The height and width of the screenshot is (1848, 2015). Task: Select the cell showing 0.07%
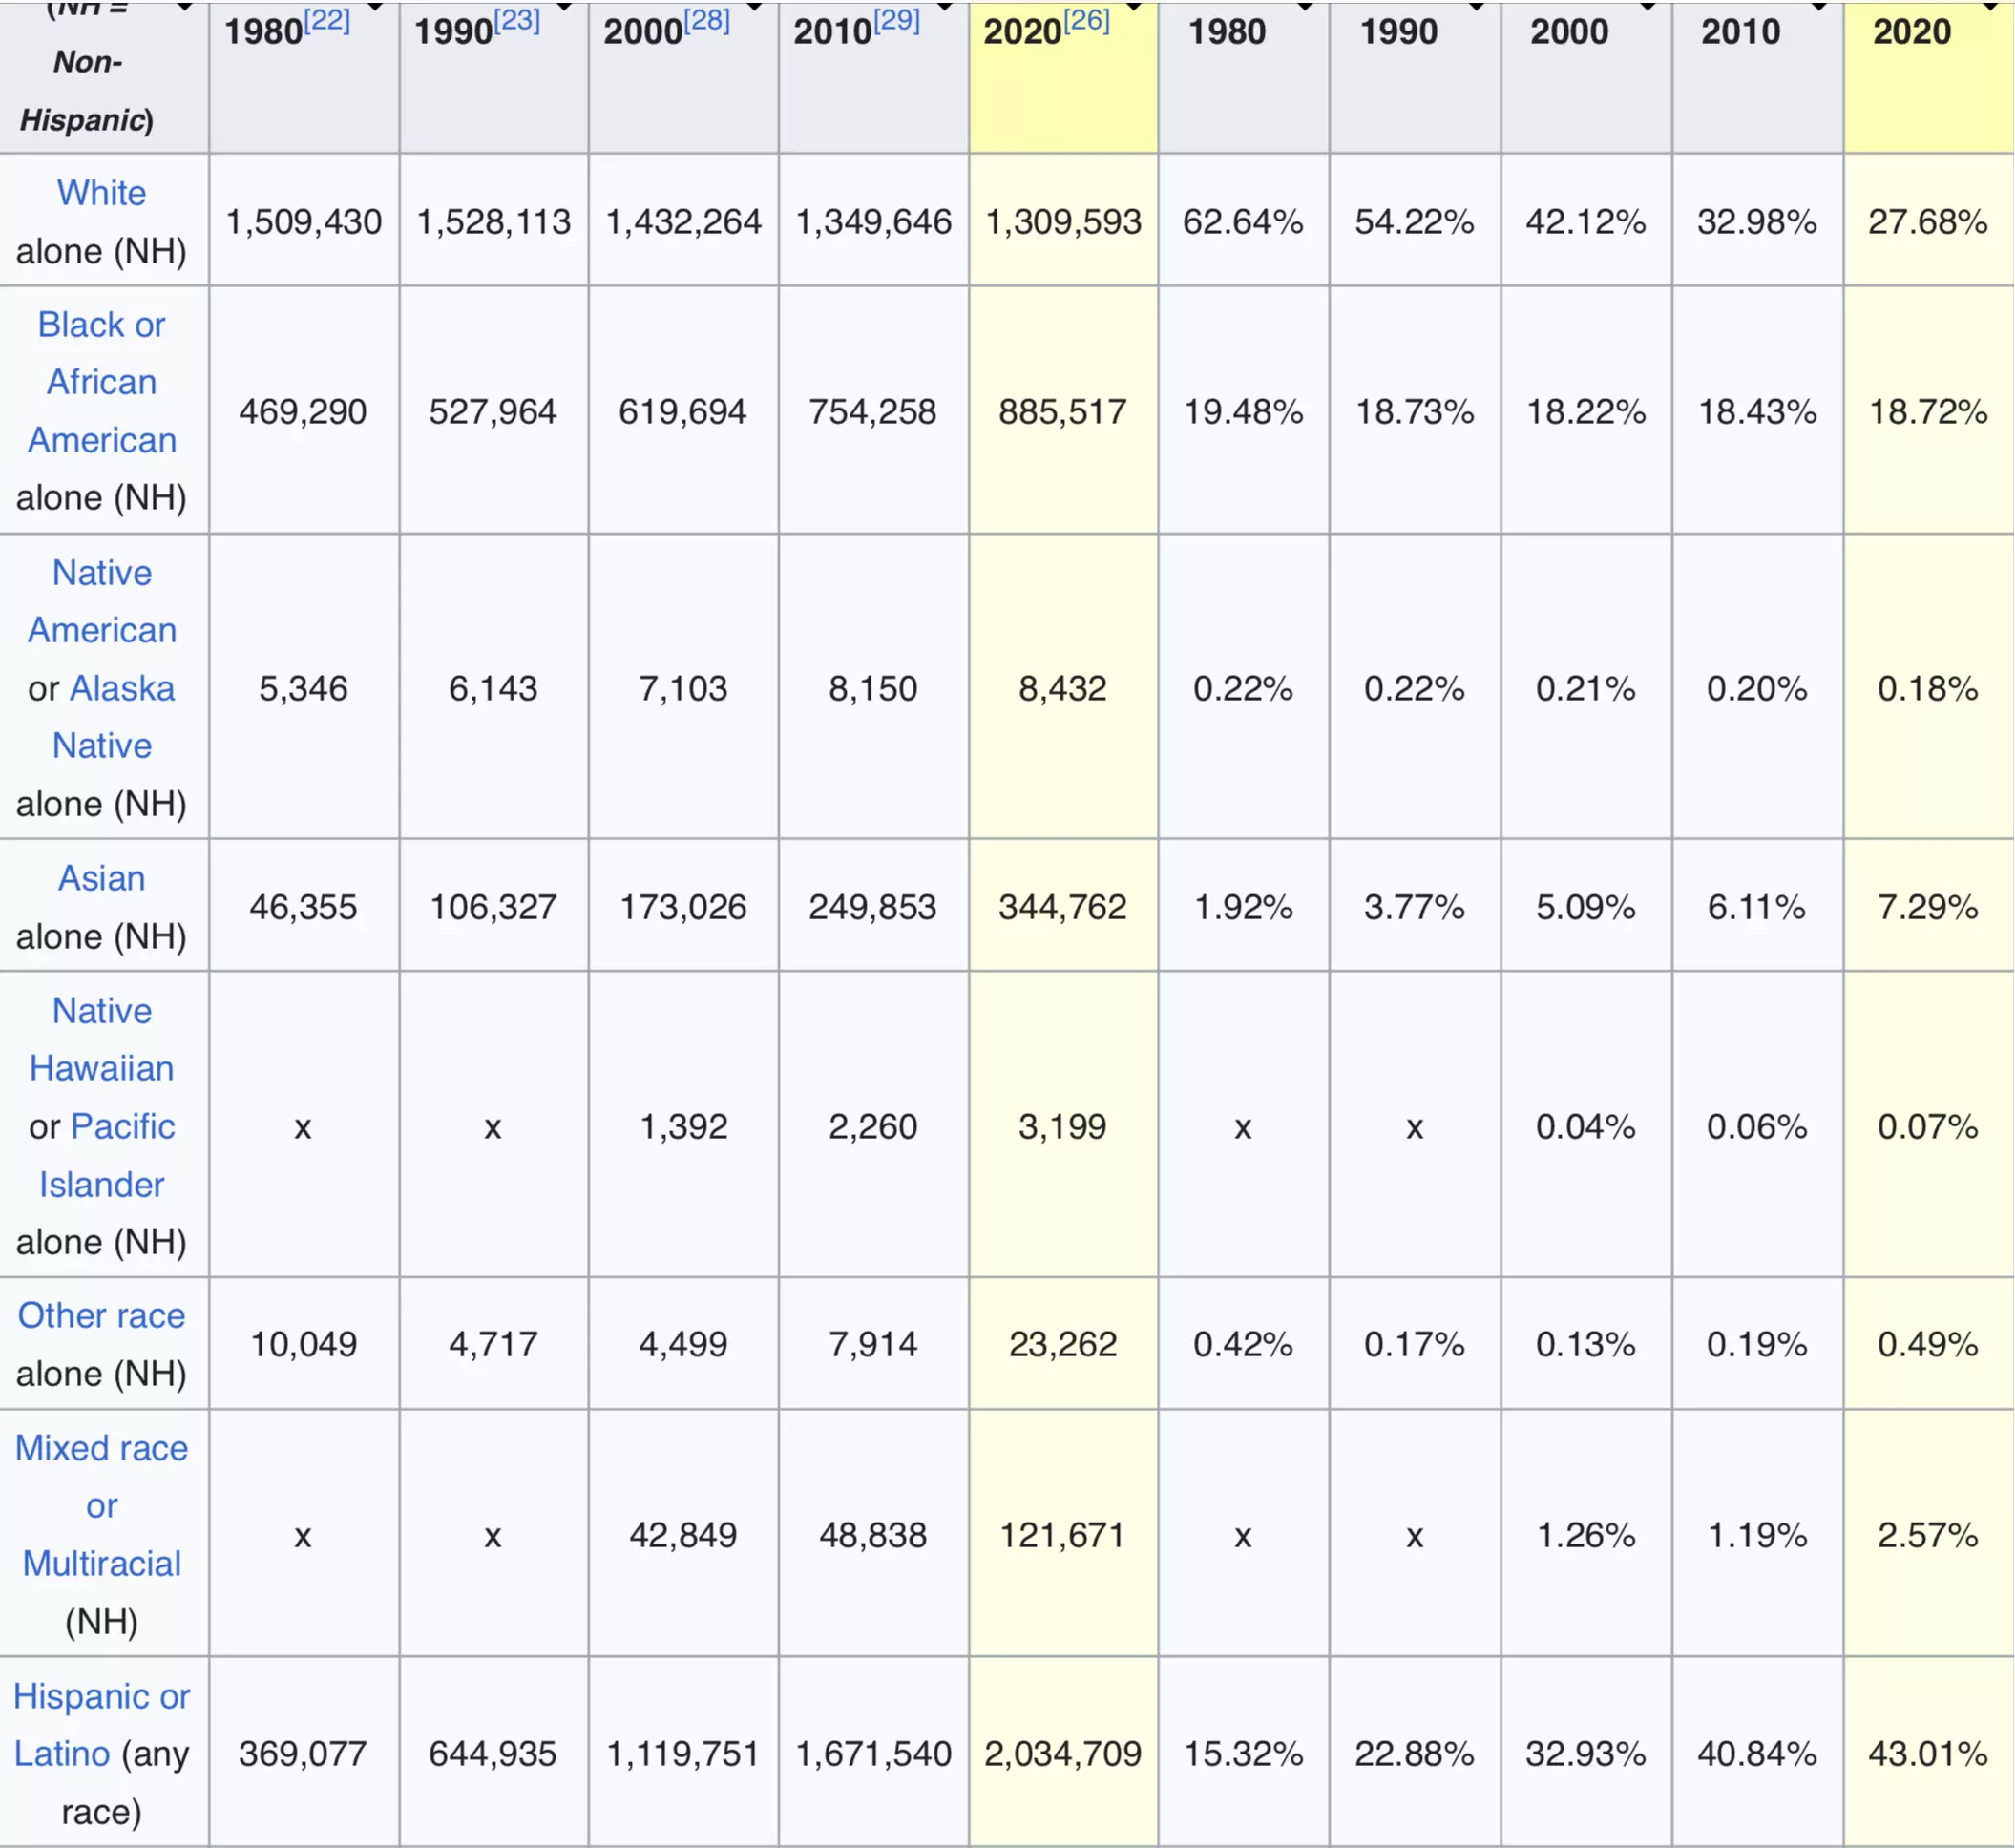pos(1929,1125)
